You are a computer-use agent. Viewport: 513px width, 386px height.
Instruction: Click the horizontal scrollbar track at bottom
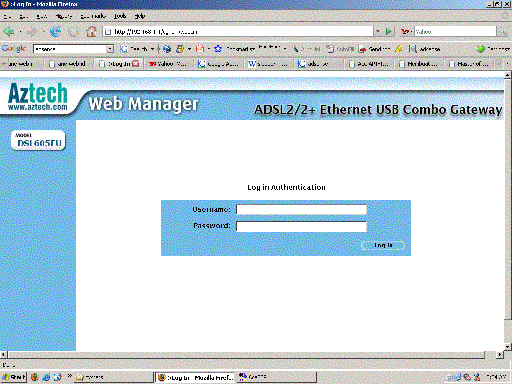246,355
